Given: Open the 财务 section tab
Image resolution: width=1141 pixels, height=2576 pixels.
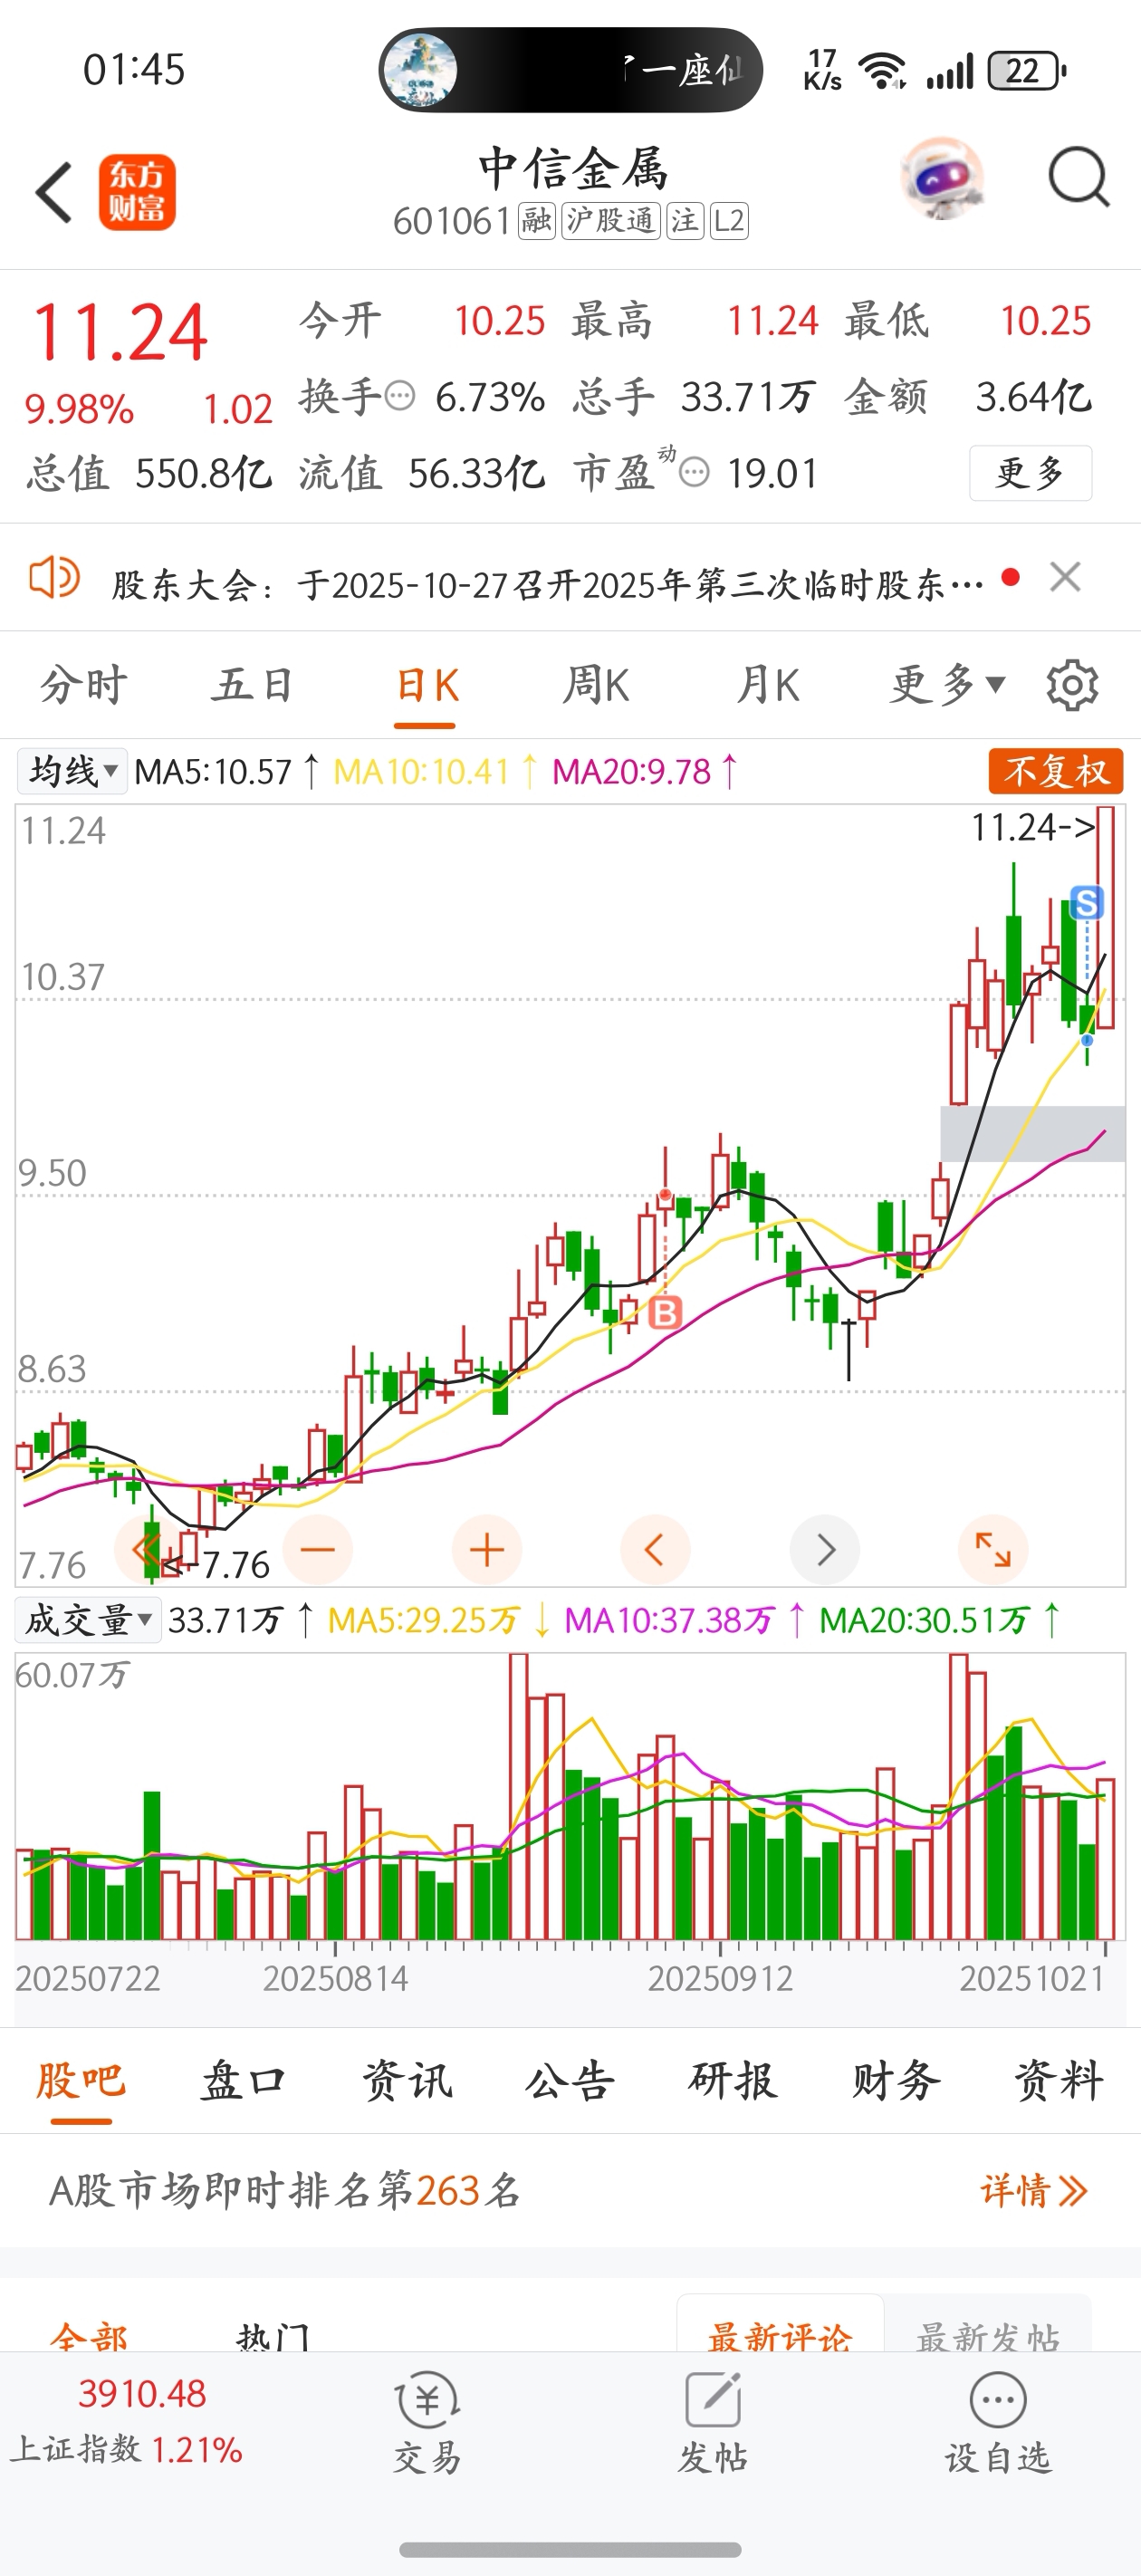Looking at the screenshot, I should click(896, 2081).
